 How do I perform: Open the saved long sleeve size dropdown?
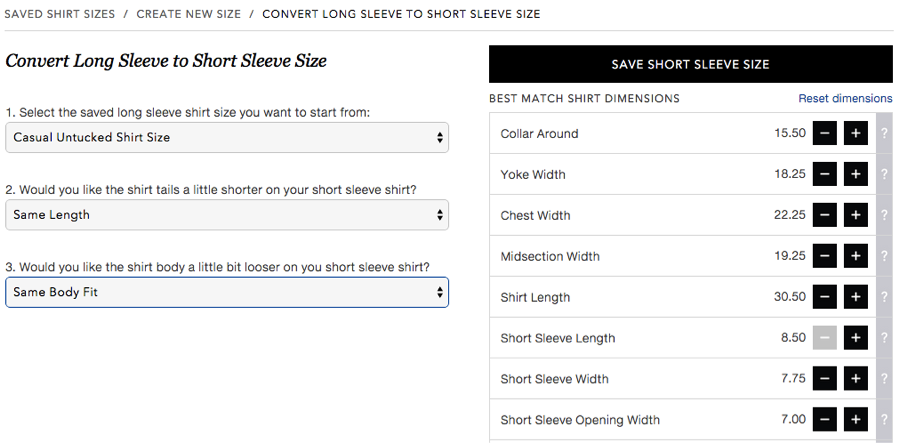pyautogui.click(x=227, y=138)
